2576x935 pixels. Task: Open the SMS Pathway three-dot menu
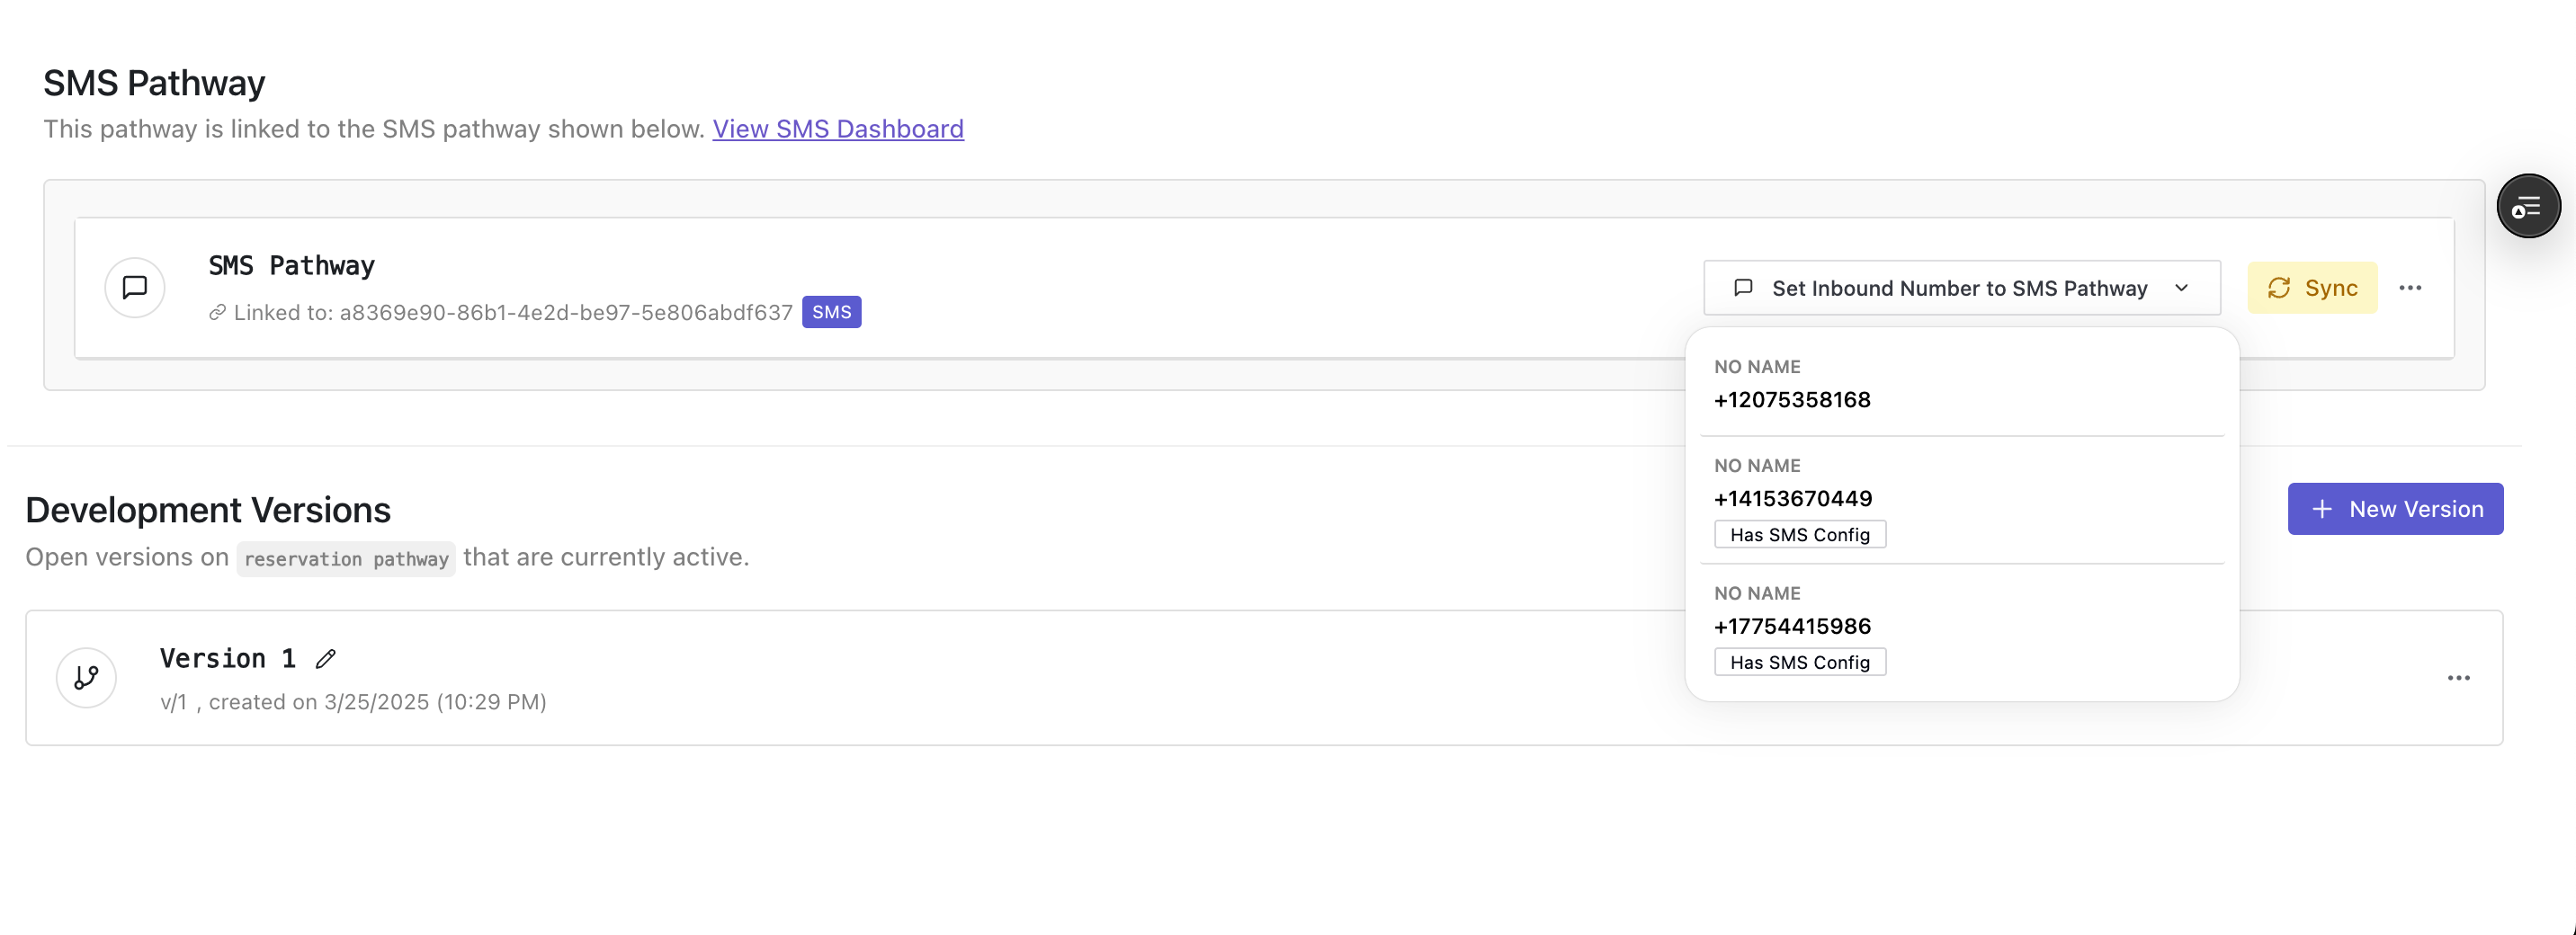coord(2410,288)
